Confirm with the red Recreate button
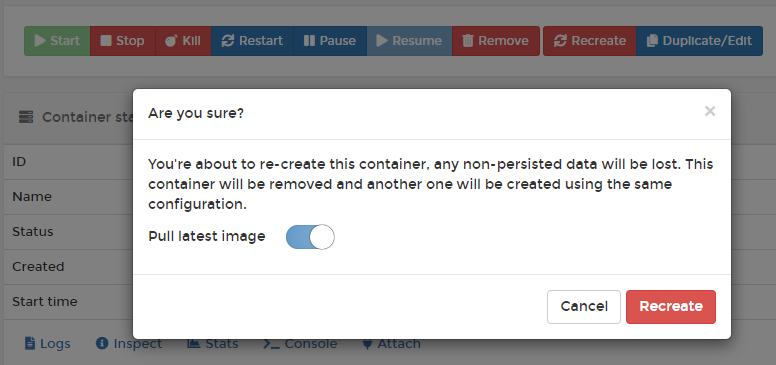The image size is (776, 365). 671,307
